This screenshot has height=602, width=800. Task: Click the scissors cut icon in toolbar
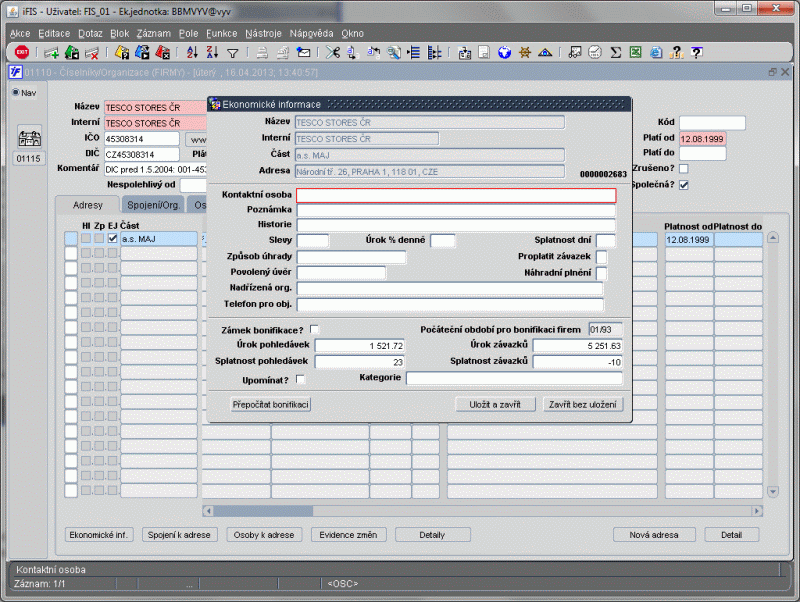[x=332, y=52]
